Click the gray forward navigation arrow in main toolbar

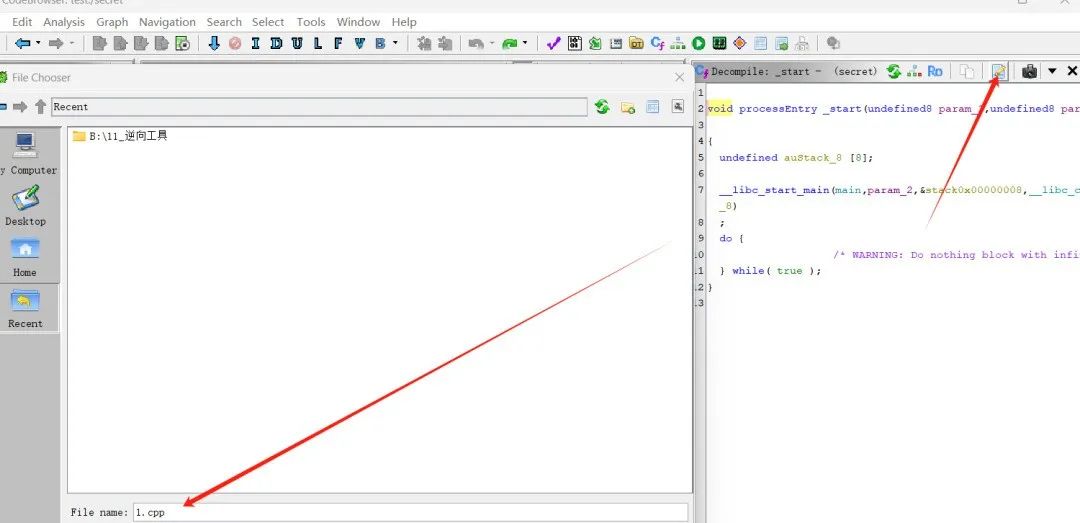(x=56, y=43)
